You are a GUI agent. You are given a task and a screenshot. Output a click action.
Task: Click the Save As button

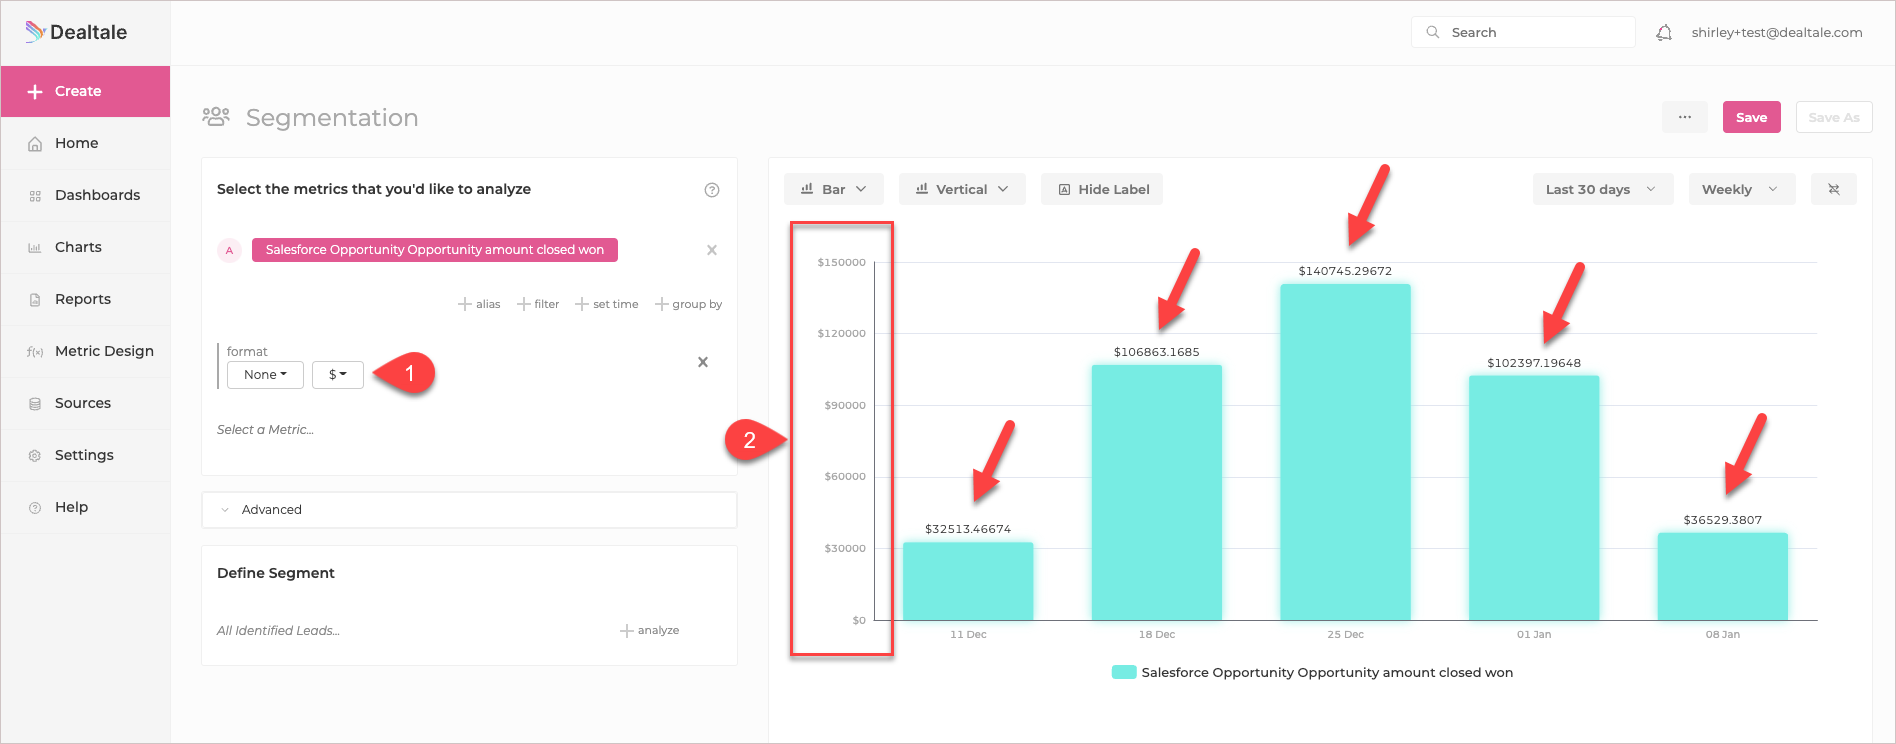pos(1834,117)
